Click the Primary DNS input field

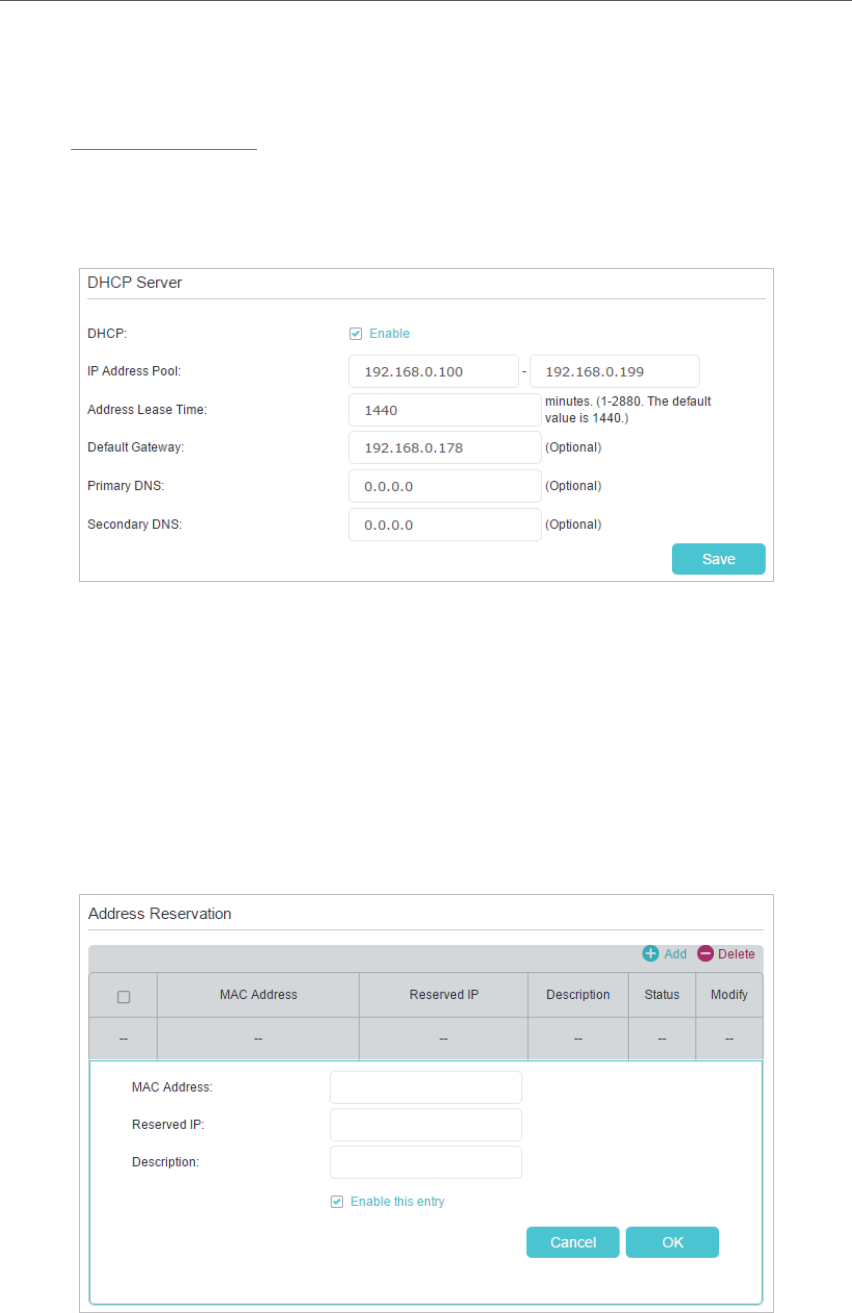[x=445, y=486]
